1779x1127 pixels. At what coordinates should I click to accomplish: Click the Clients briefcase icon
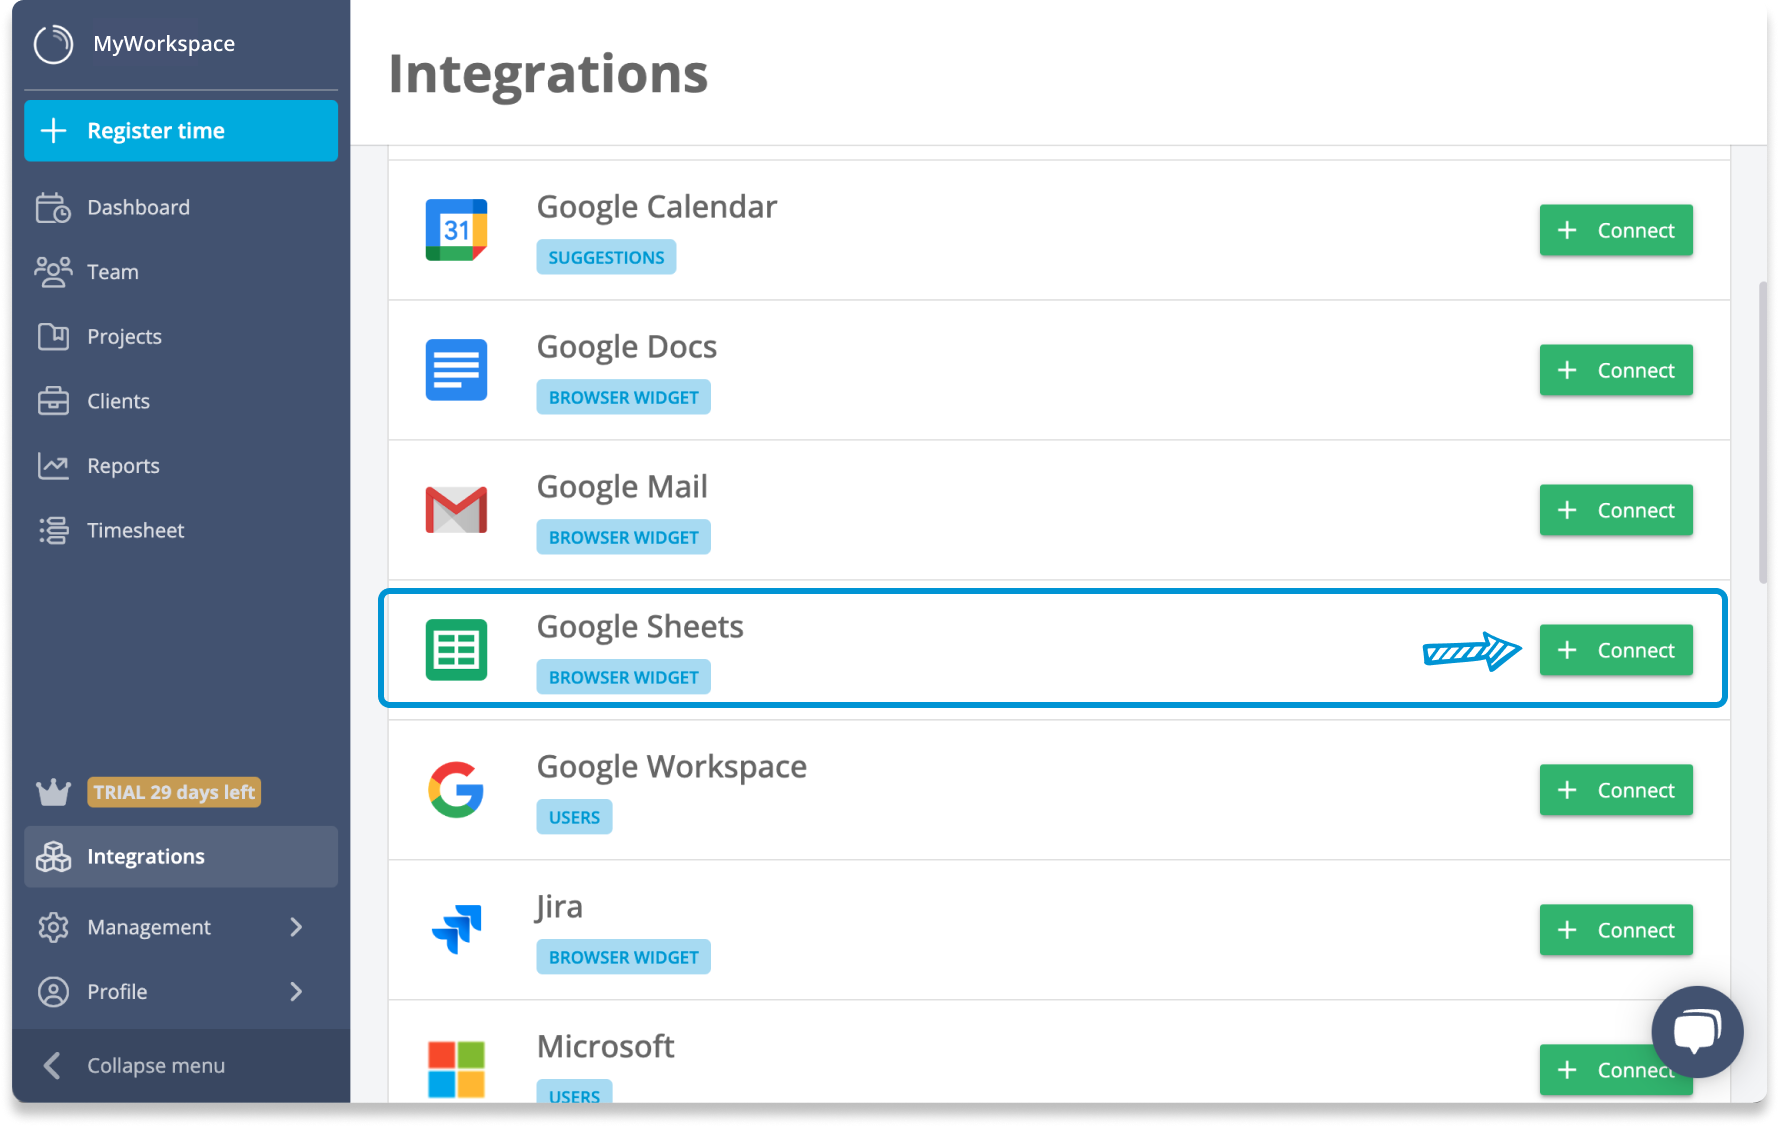[x=53, y=401]
